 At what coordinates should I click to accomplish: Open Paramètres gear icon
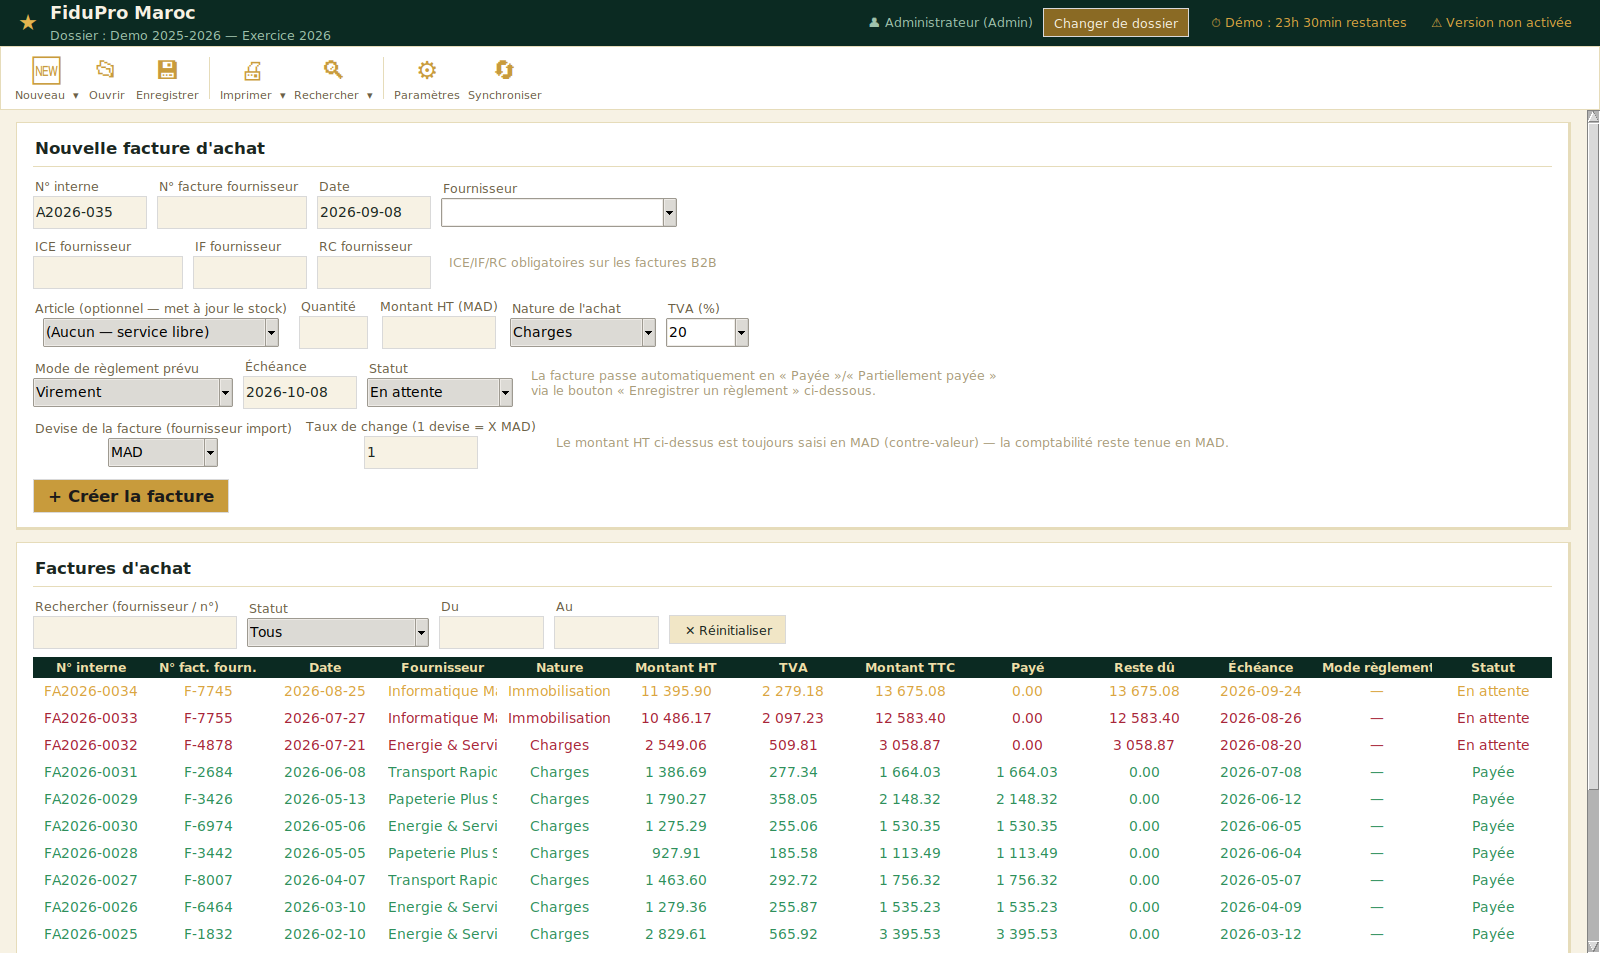[427, 70]
